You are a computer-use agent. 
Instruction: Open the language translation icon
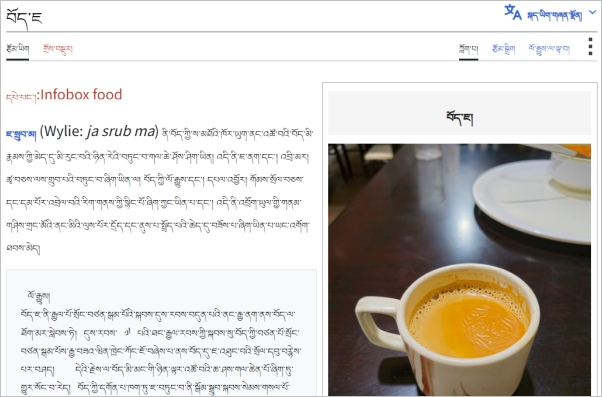(x=513, y=13)
